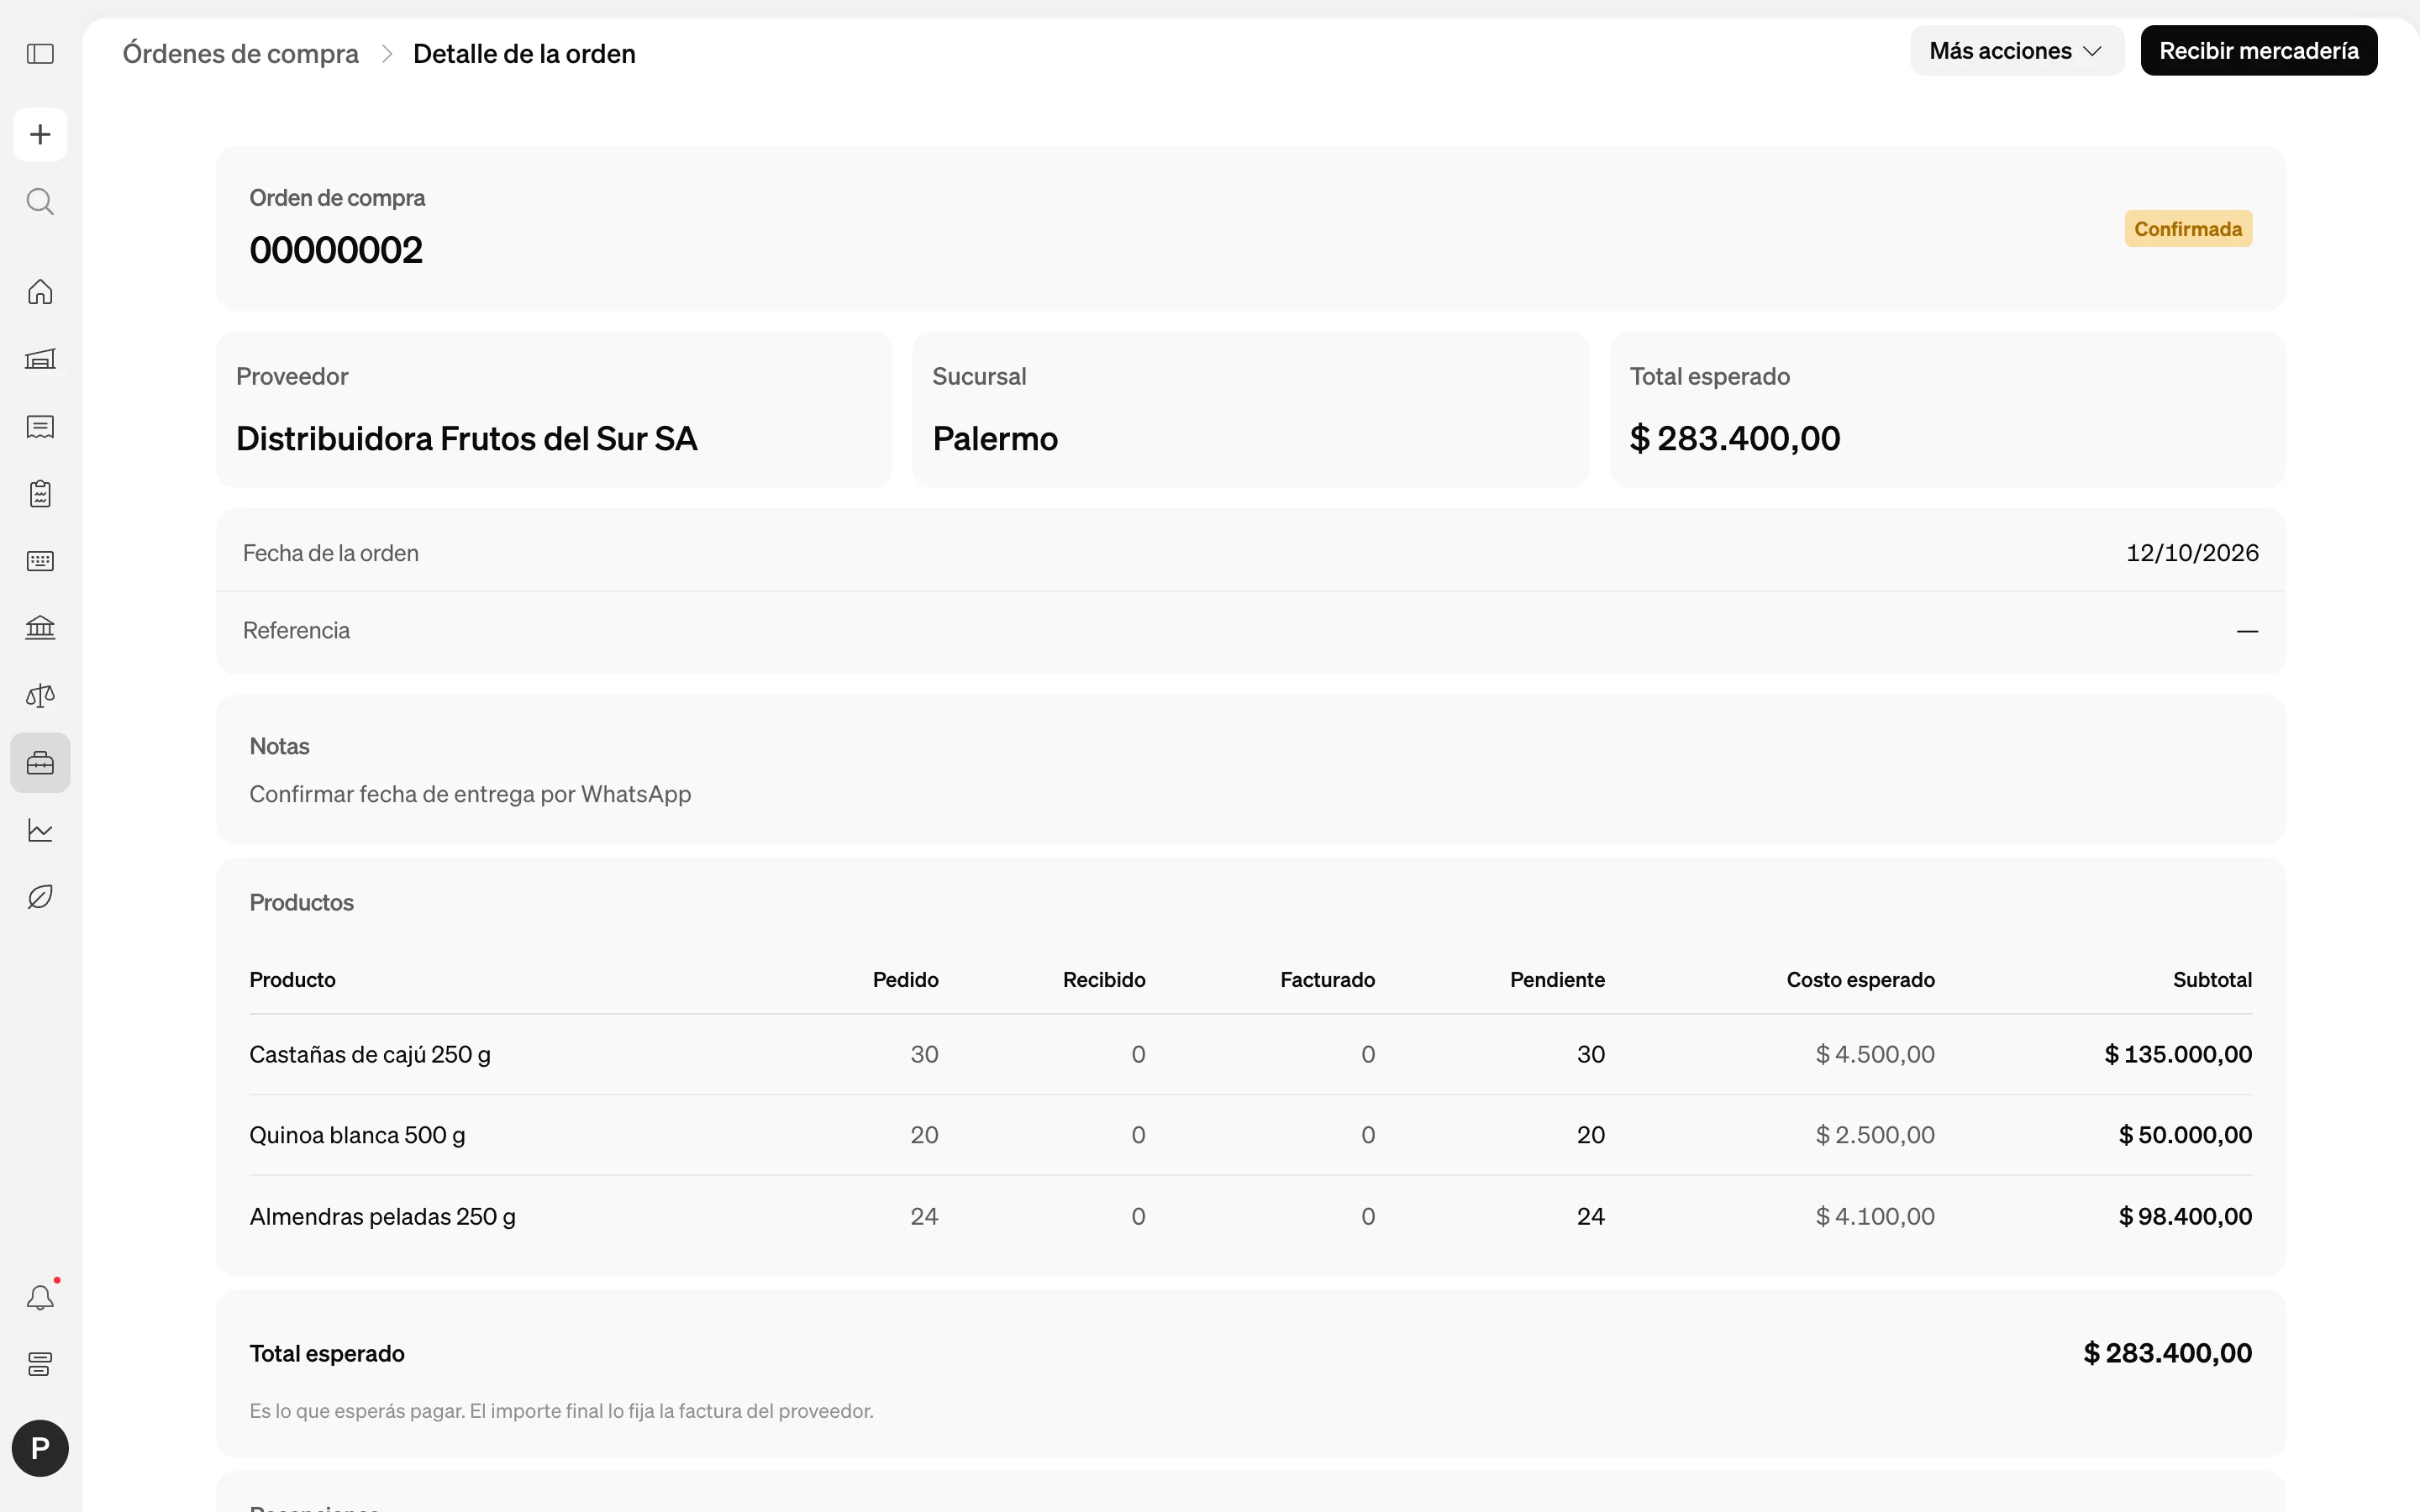Click the Costo esperado column header
Viewport: 2420px width, 1512px height.
coord(1860,980)
